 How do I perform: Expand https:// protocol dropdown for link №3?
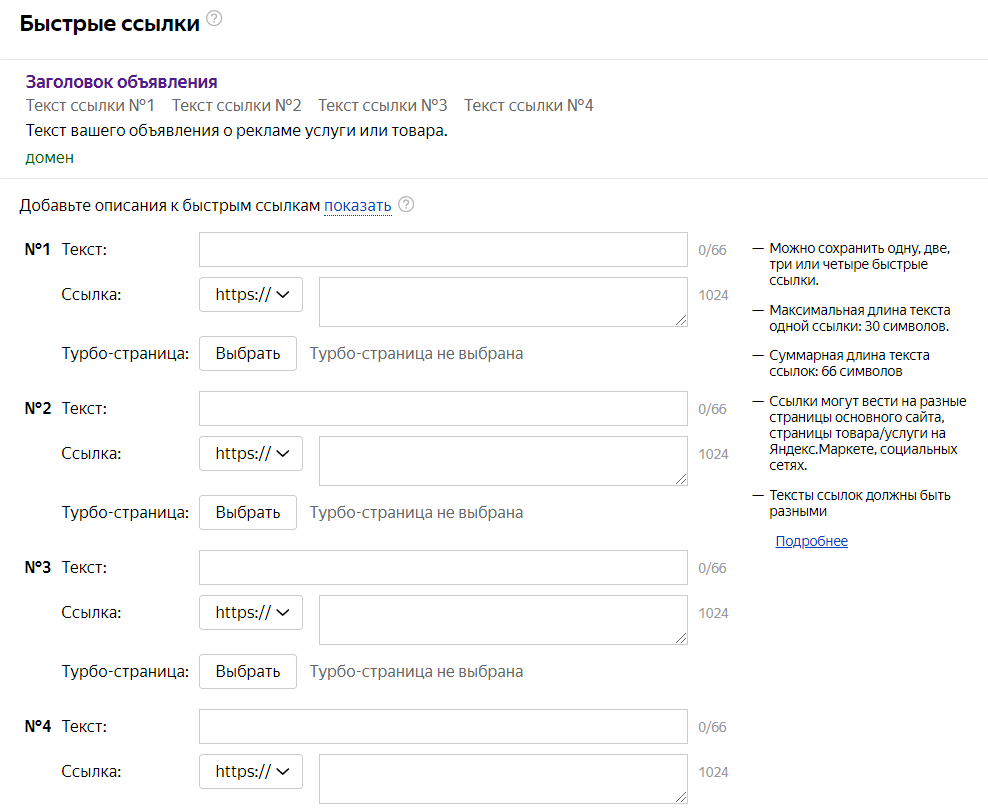pyautogui.click(x=251, y=612)
